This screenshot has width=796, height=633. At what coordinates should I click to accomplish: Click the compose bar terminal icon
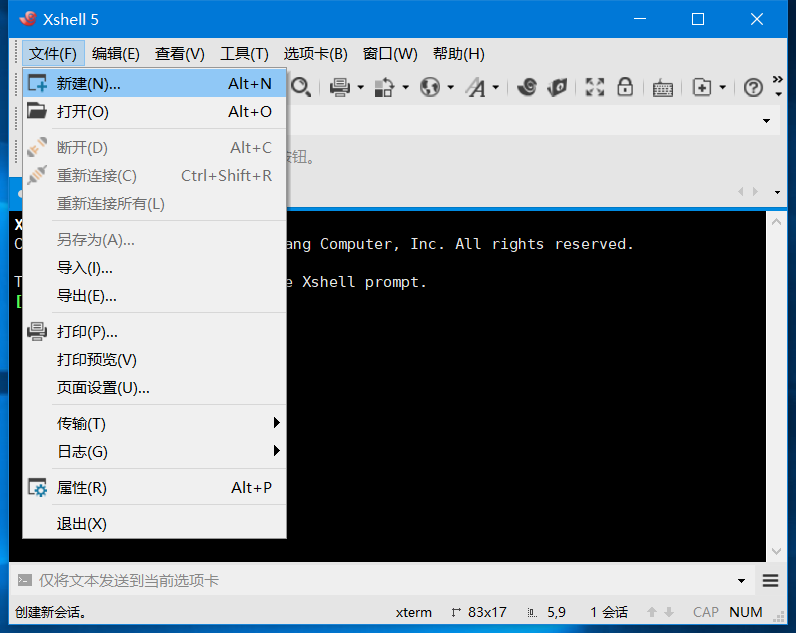(x=24, y=580)
